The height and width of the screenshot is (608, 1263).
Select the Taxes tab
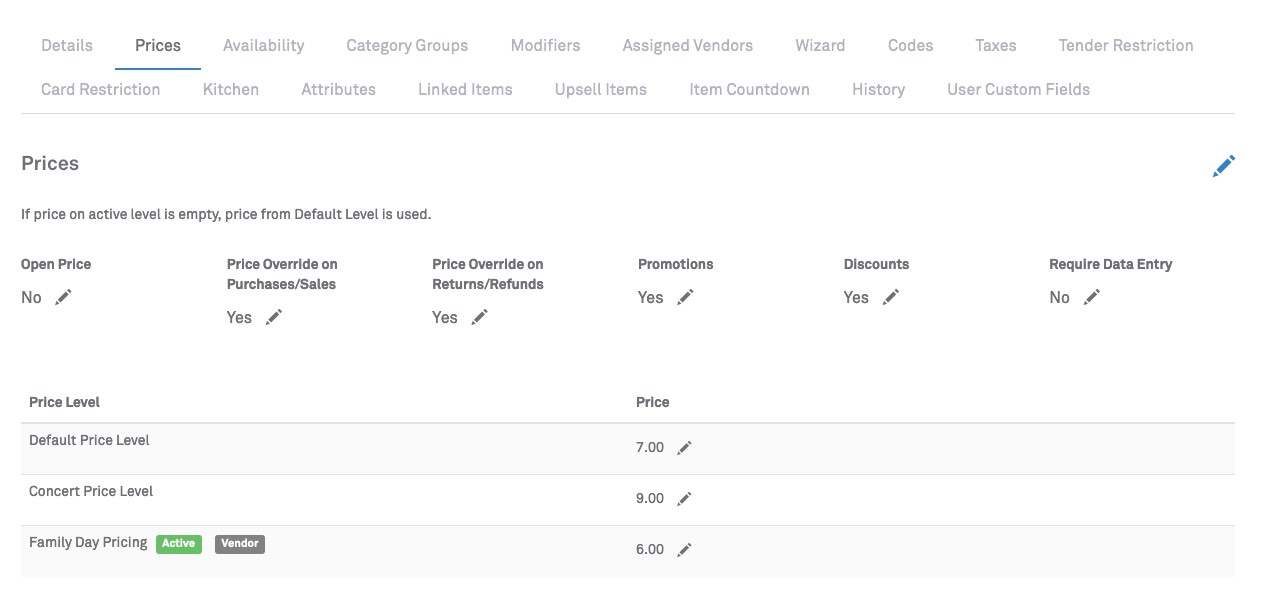(x=995, y=45)
